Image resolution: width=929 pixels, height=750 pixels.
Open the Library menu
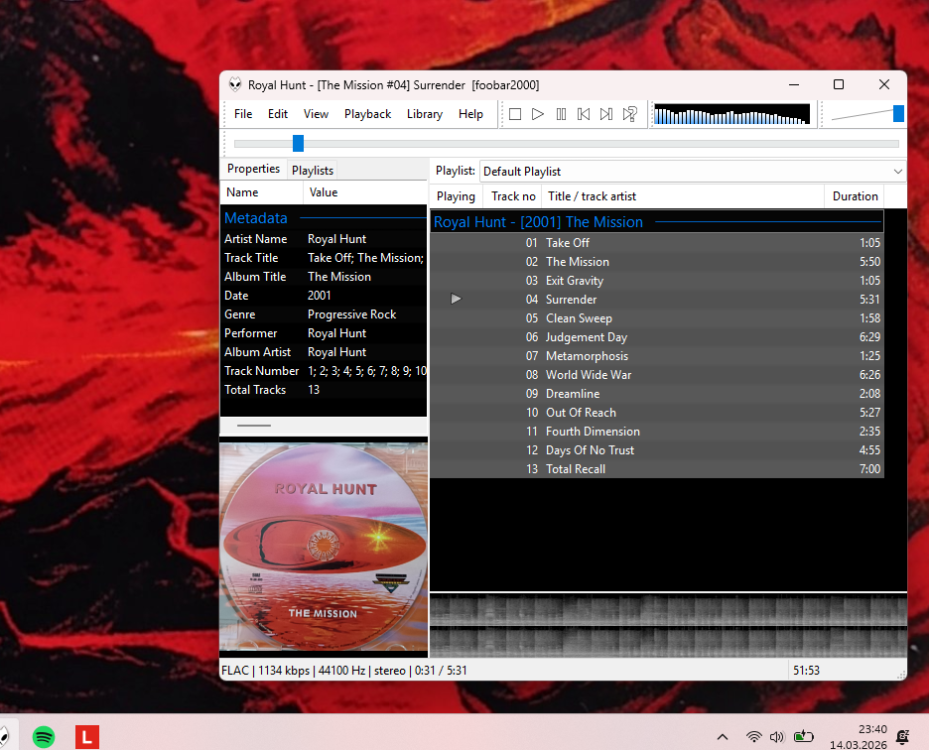point(424,114)
